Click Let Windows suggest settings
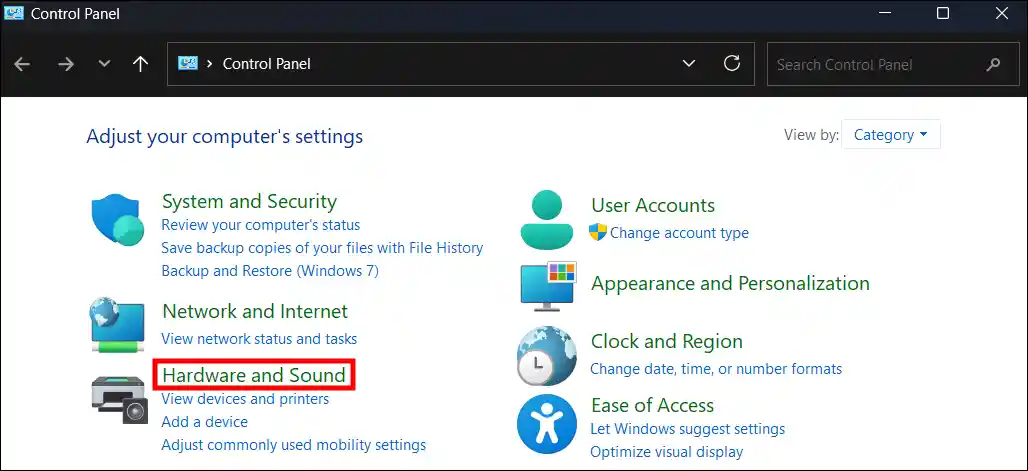Viewport: 1028px width, 471px height. (688, 429)
